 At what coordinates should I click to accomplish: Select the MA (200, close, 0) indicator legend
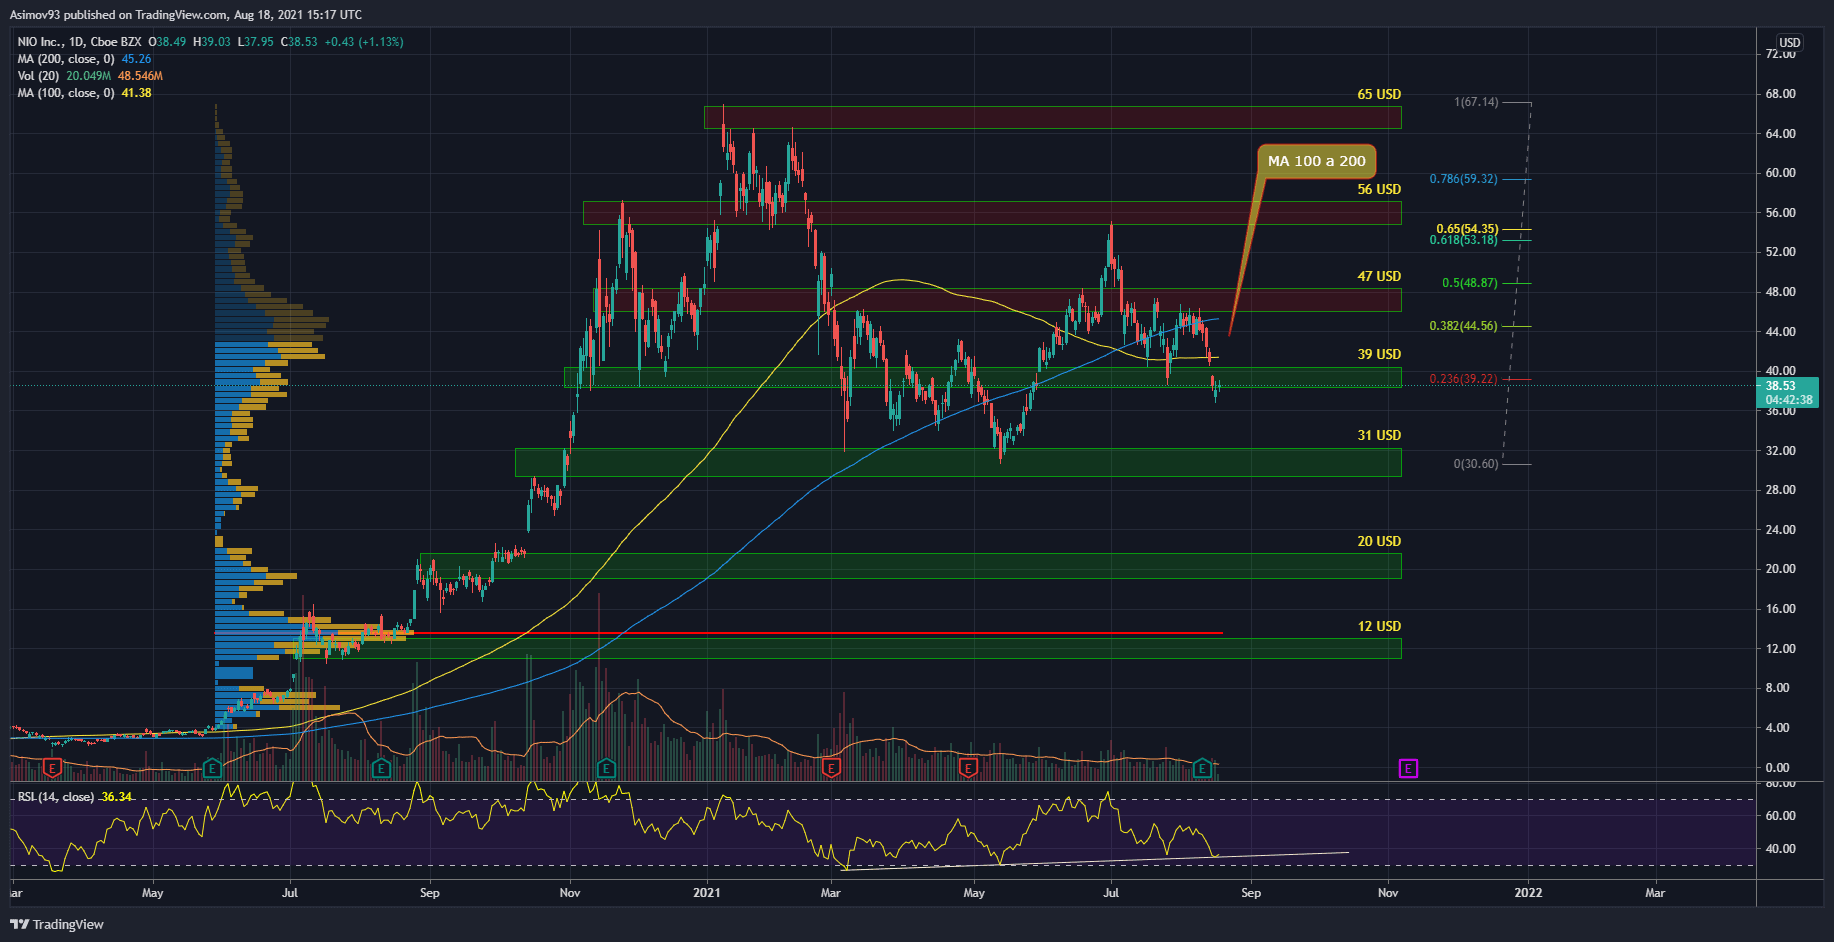(x=66, y=59)
